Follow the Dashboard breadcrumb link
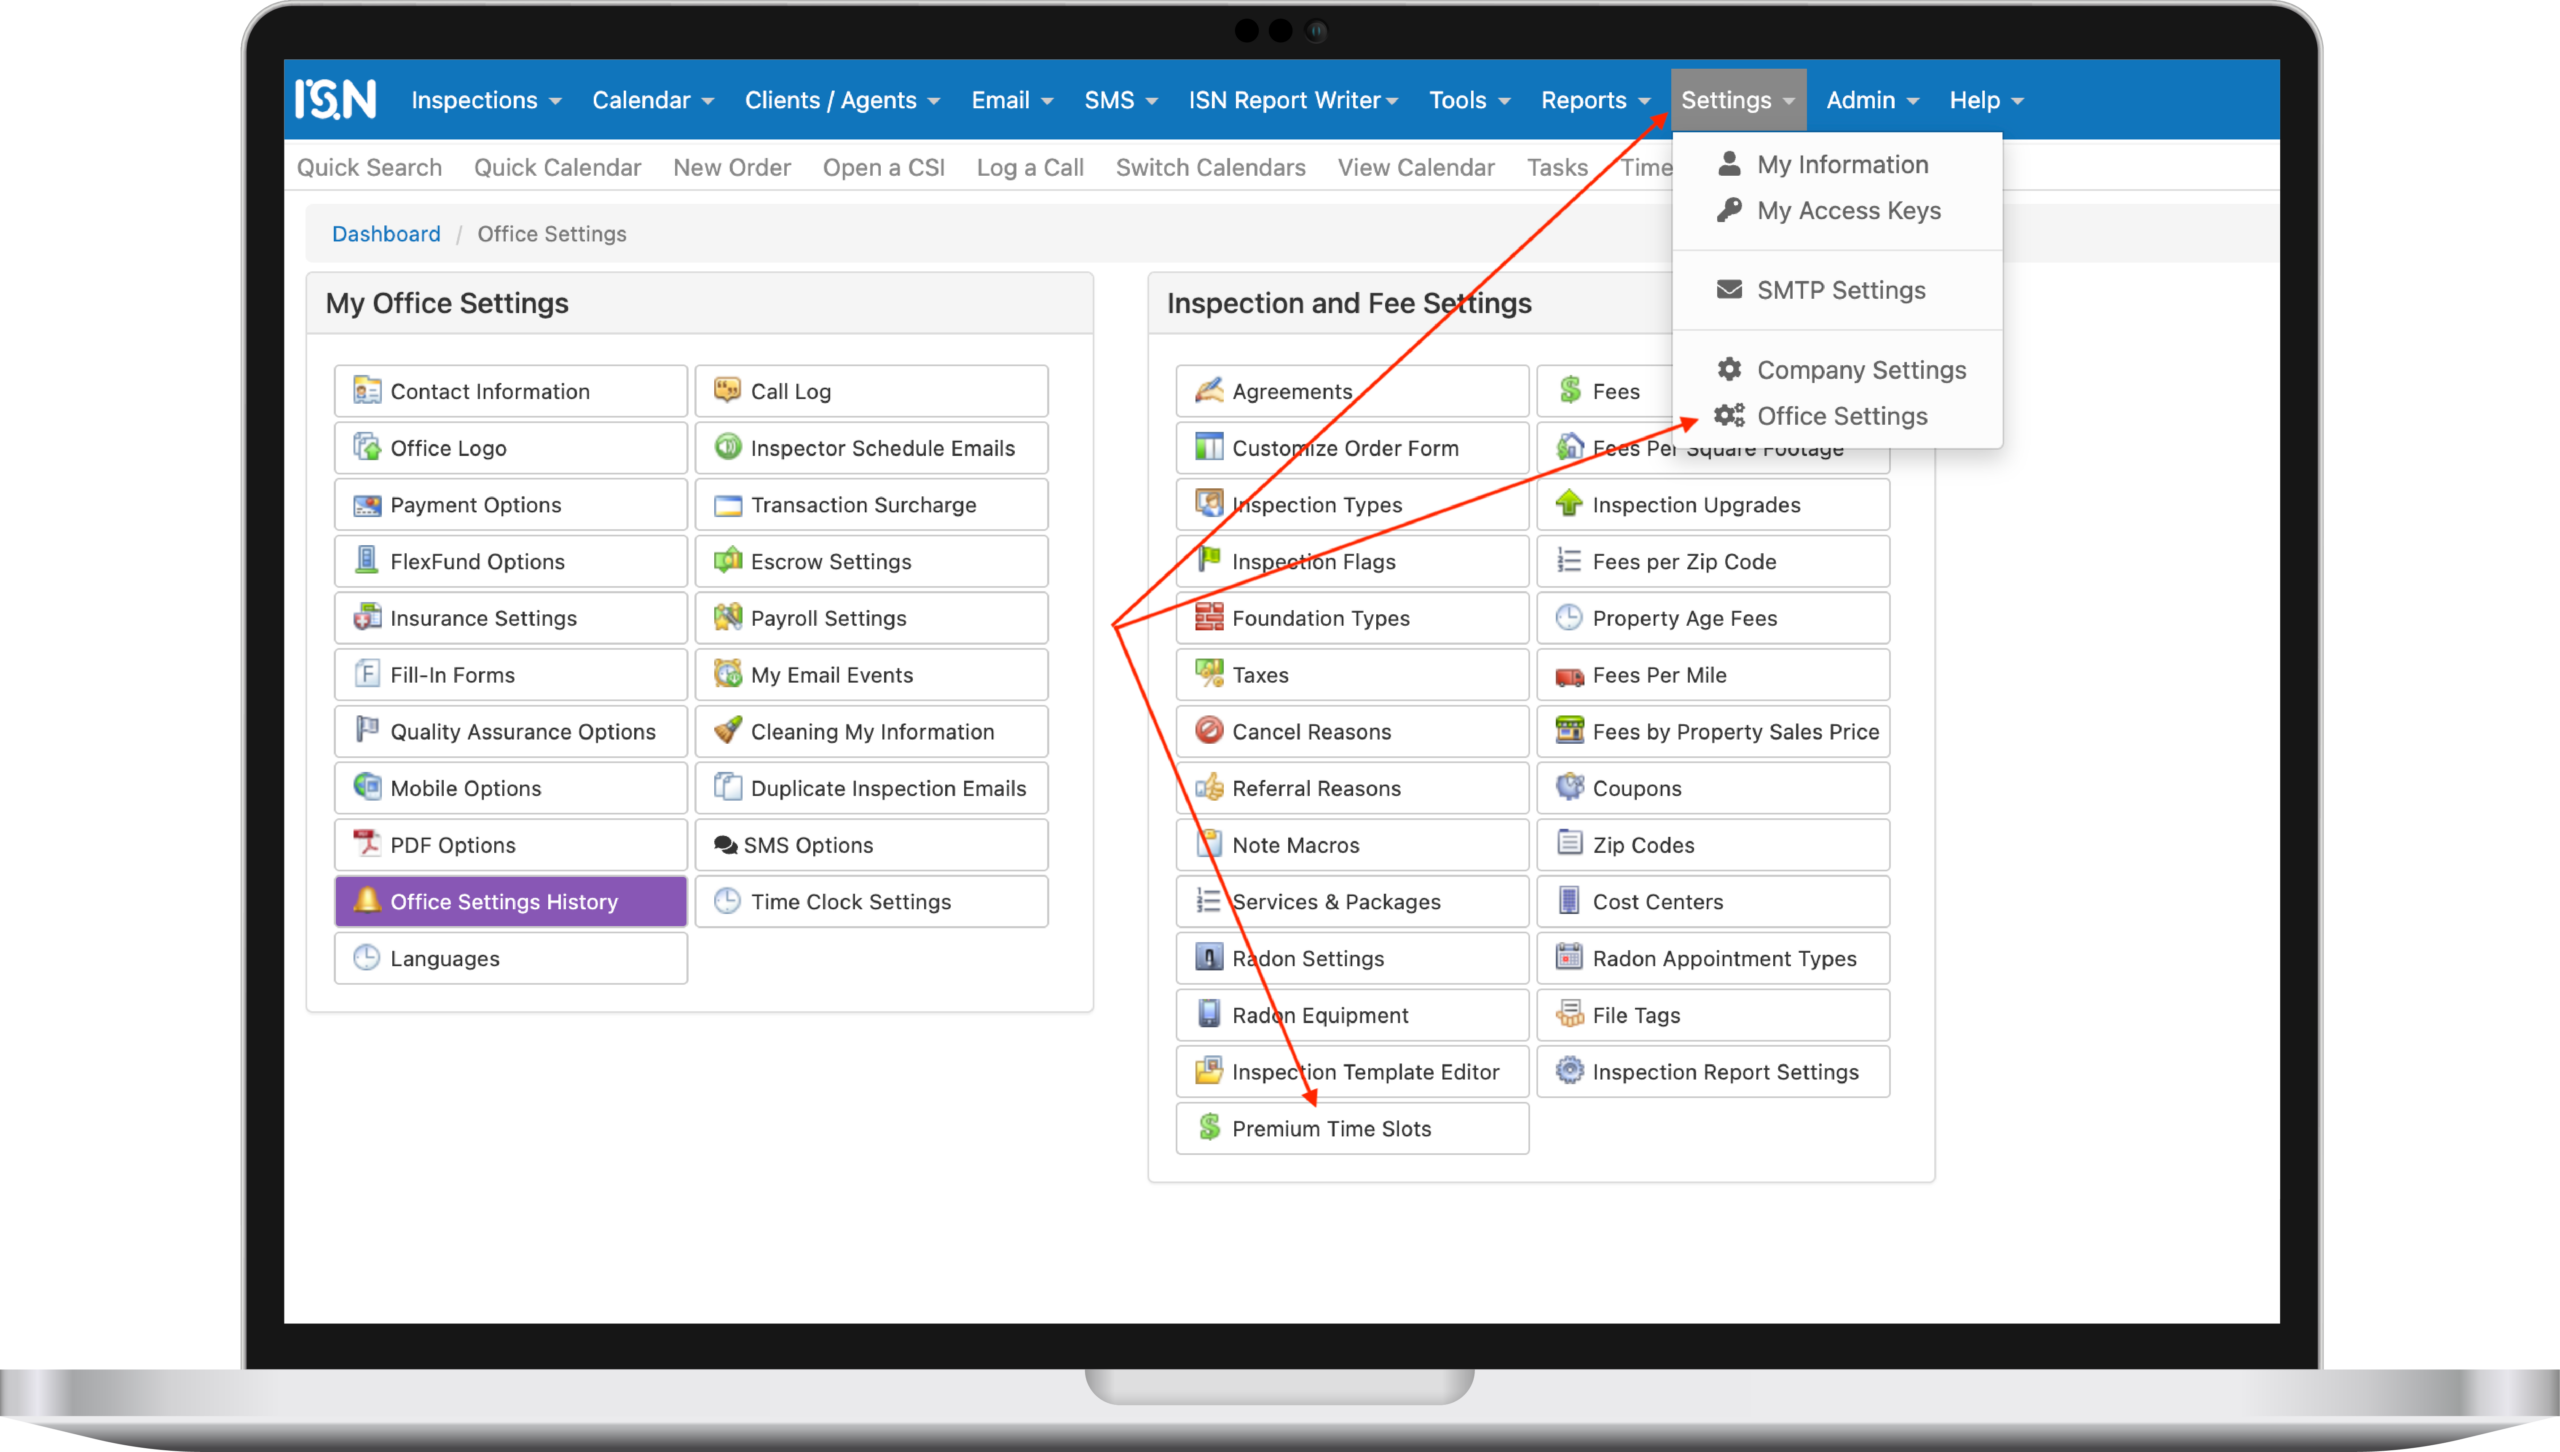Viewport: 2560px width, 1452px height. [386, 234]
